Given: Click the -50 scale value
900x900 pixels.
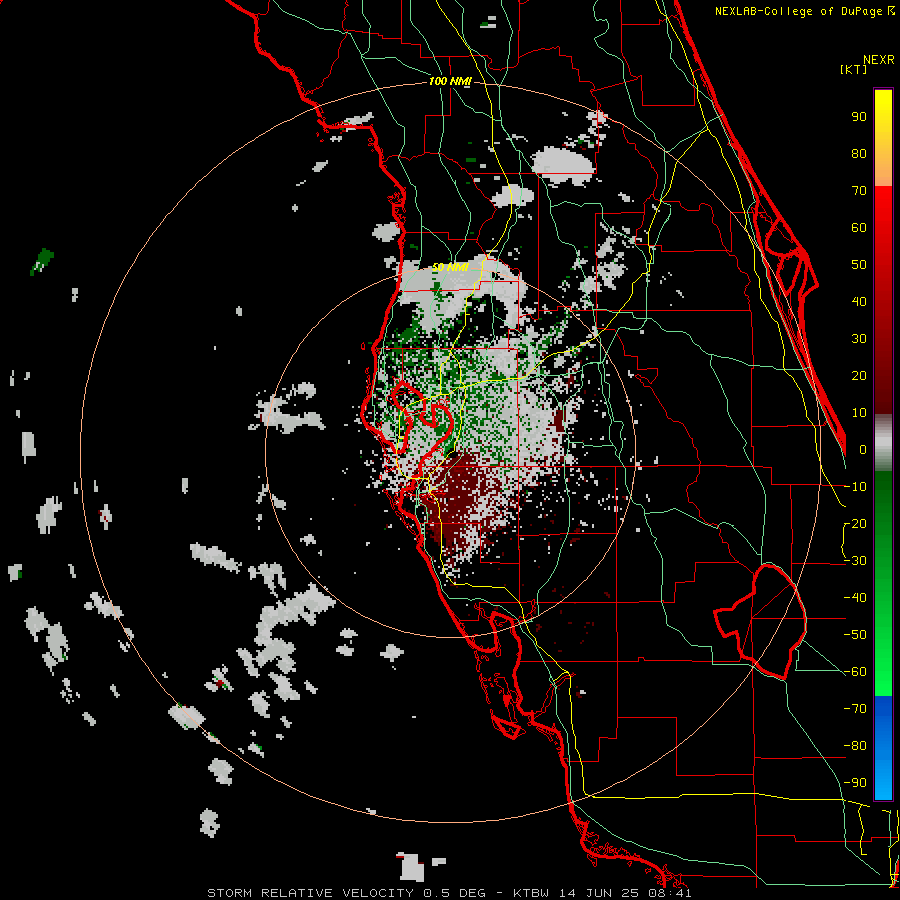Looking at the screenshot, I should 855,635.
